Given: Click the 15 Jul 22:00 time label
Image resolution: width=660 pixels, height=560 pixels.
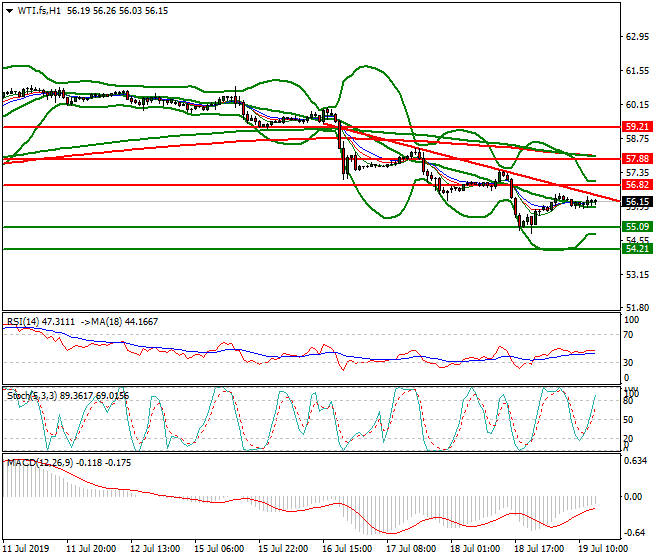Looking at the screenshot, I should tap(283, 549).
